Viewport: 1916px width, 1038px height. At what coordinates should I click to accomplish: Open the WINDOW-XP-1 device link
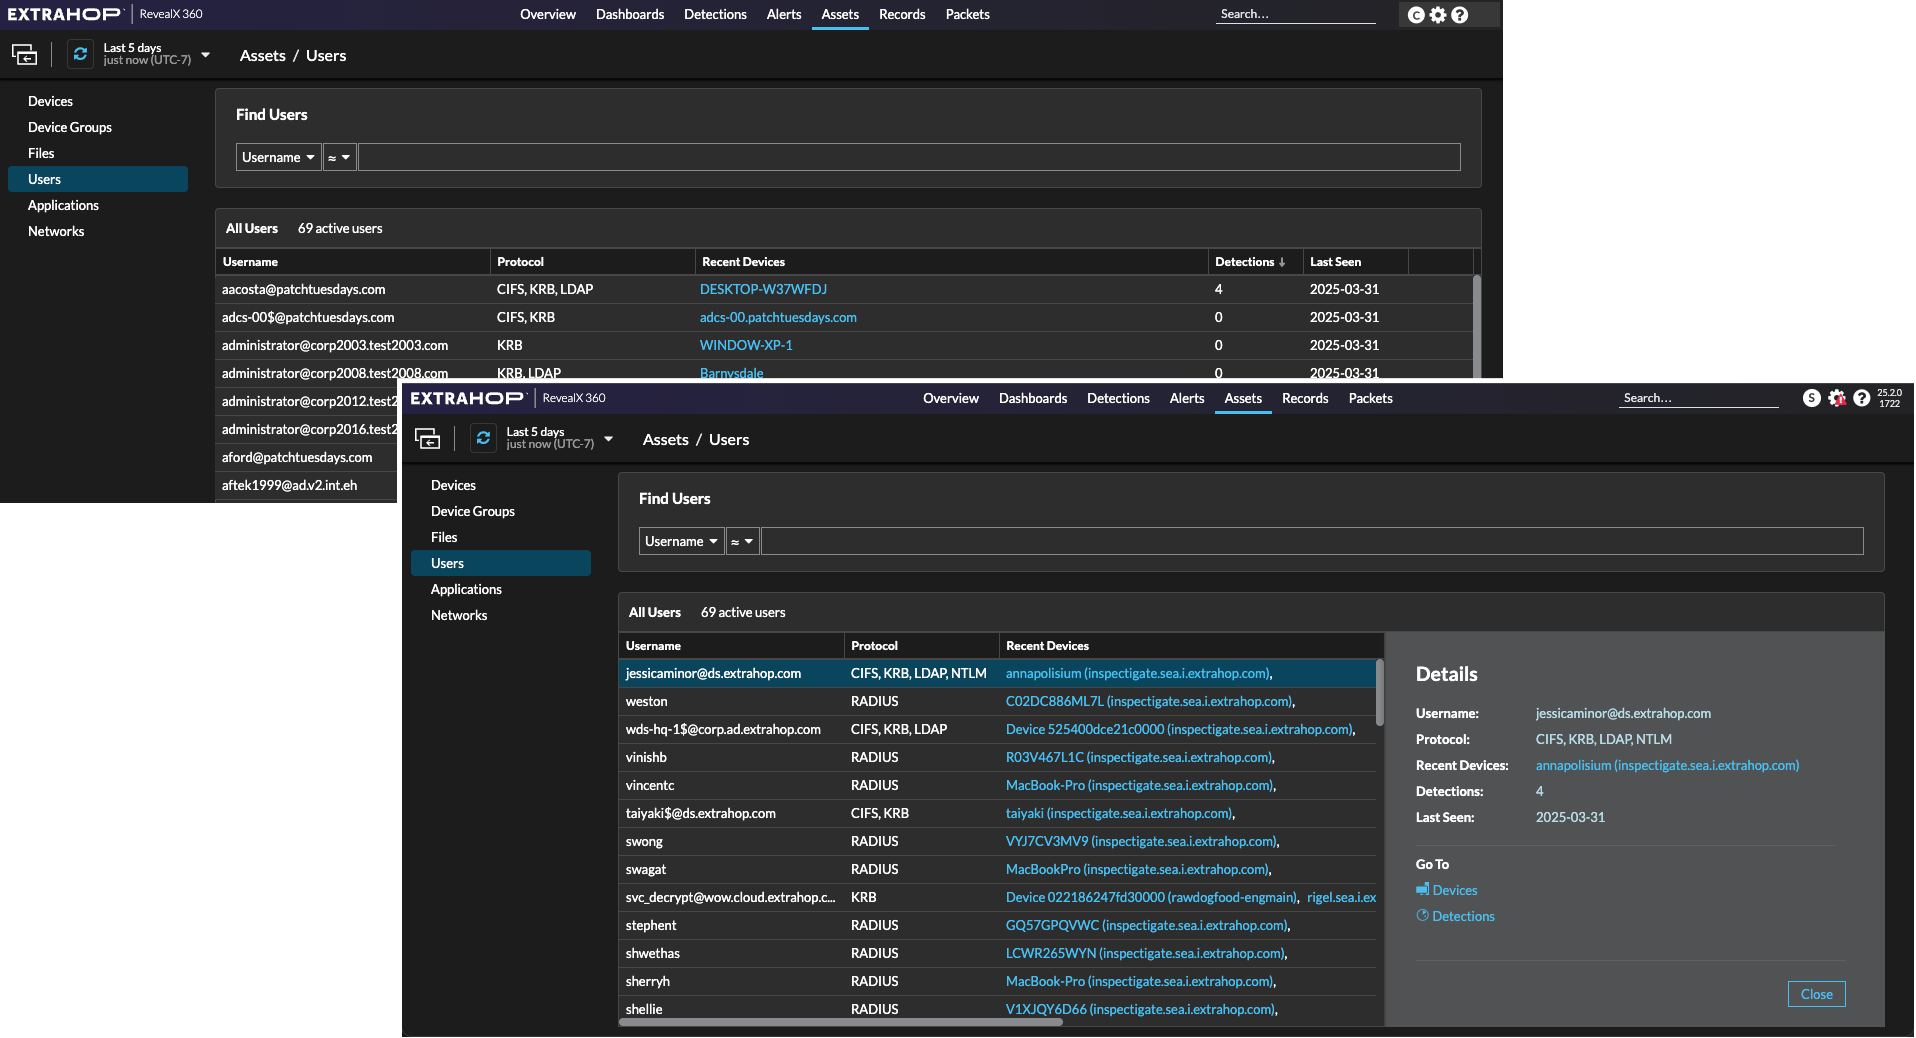pos(746,345)
